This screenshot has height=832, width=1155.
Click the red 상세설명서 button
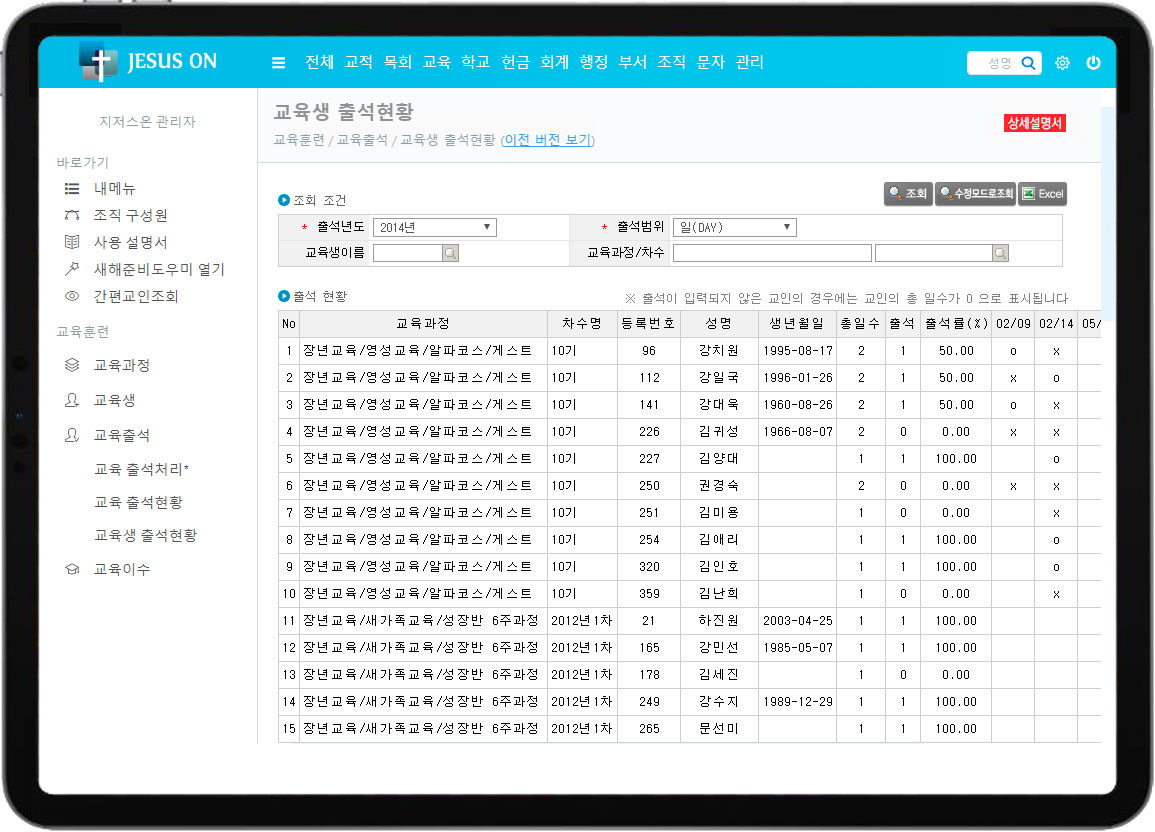[x=1035, y=123]
